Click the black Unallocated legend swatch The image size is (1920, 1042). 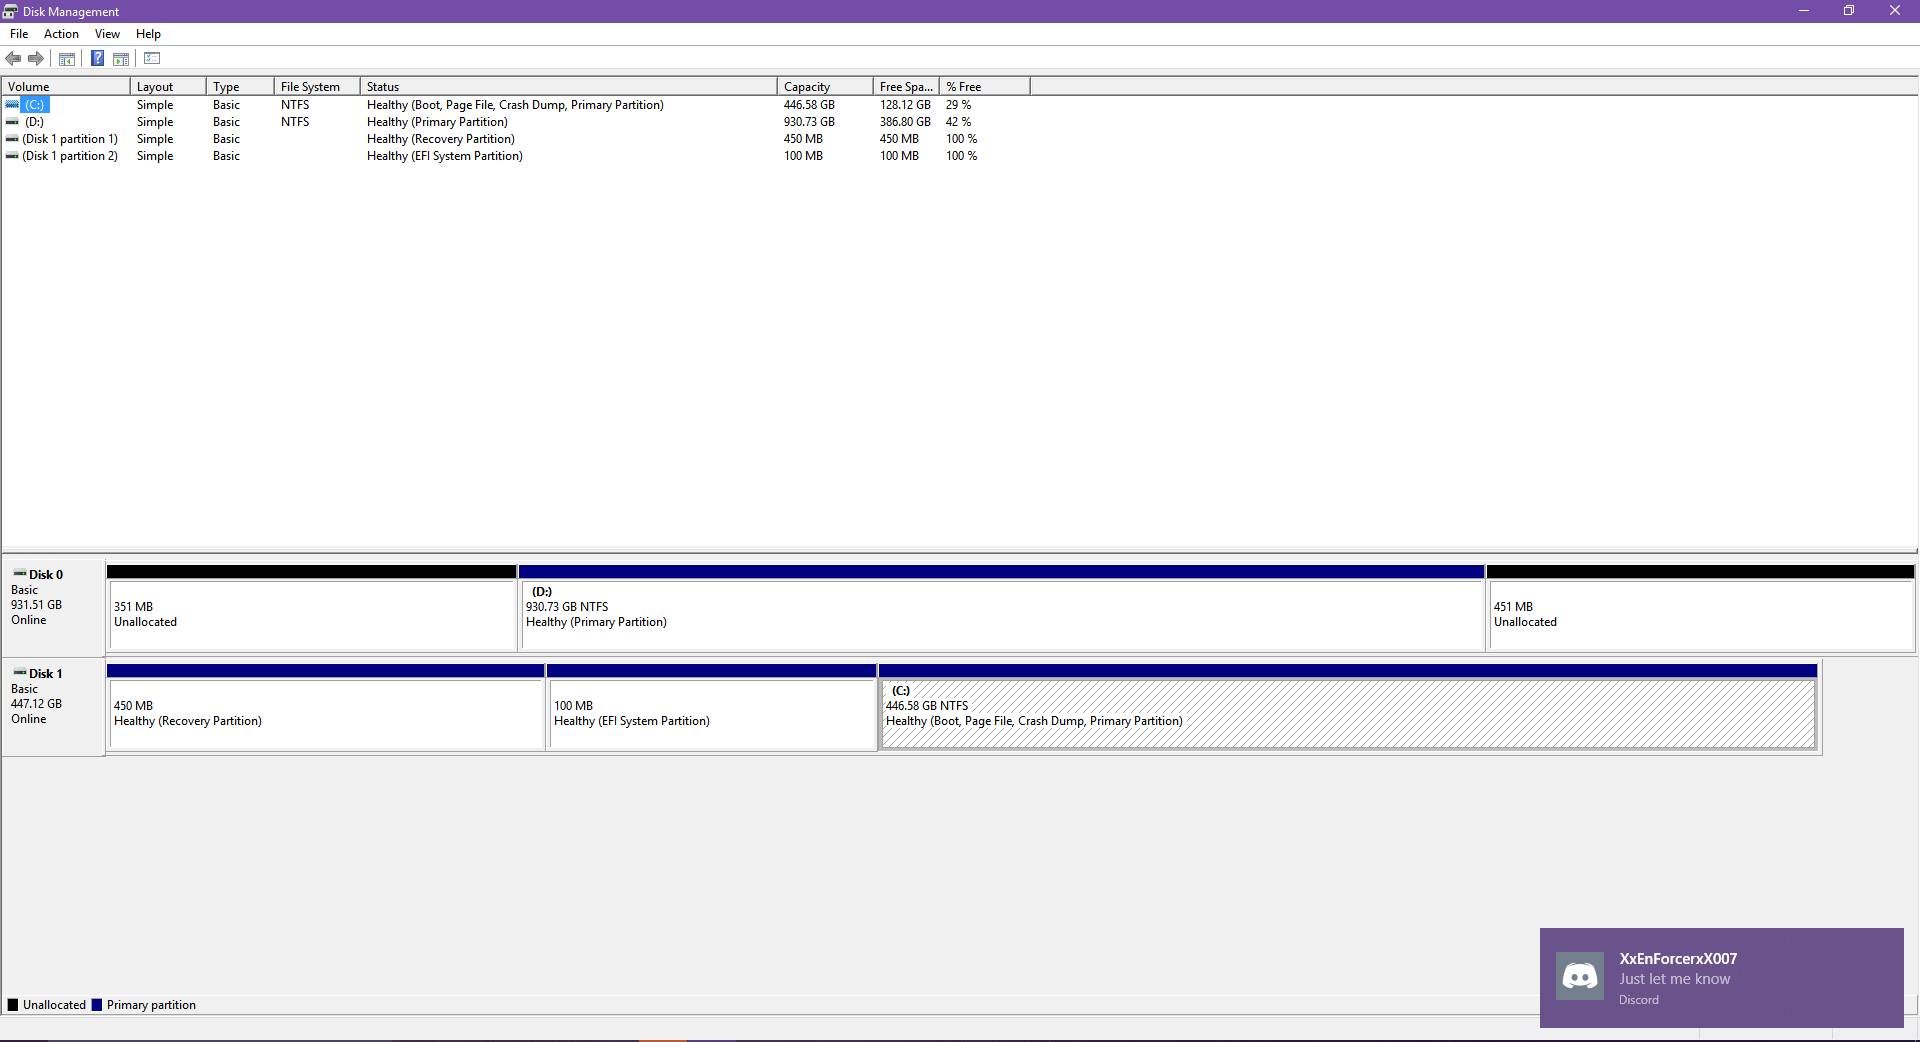pyautogui.click(x=13, y=1005)
